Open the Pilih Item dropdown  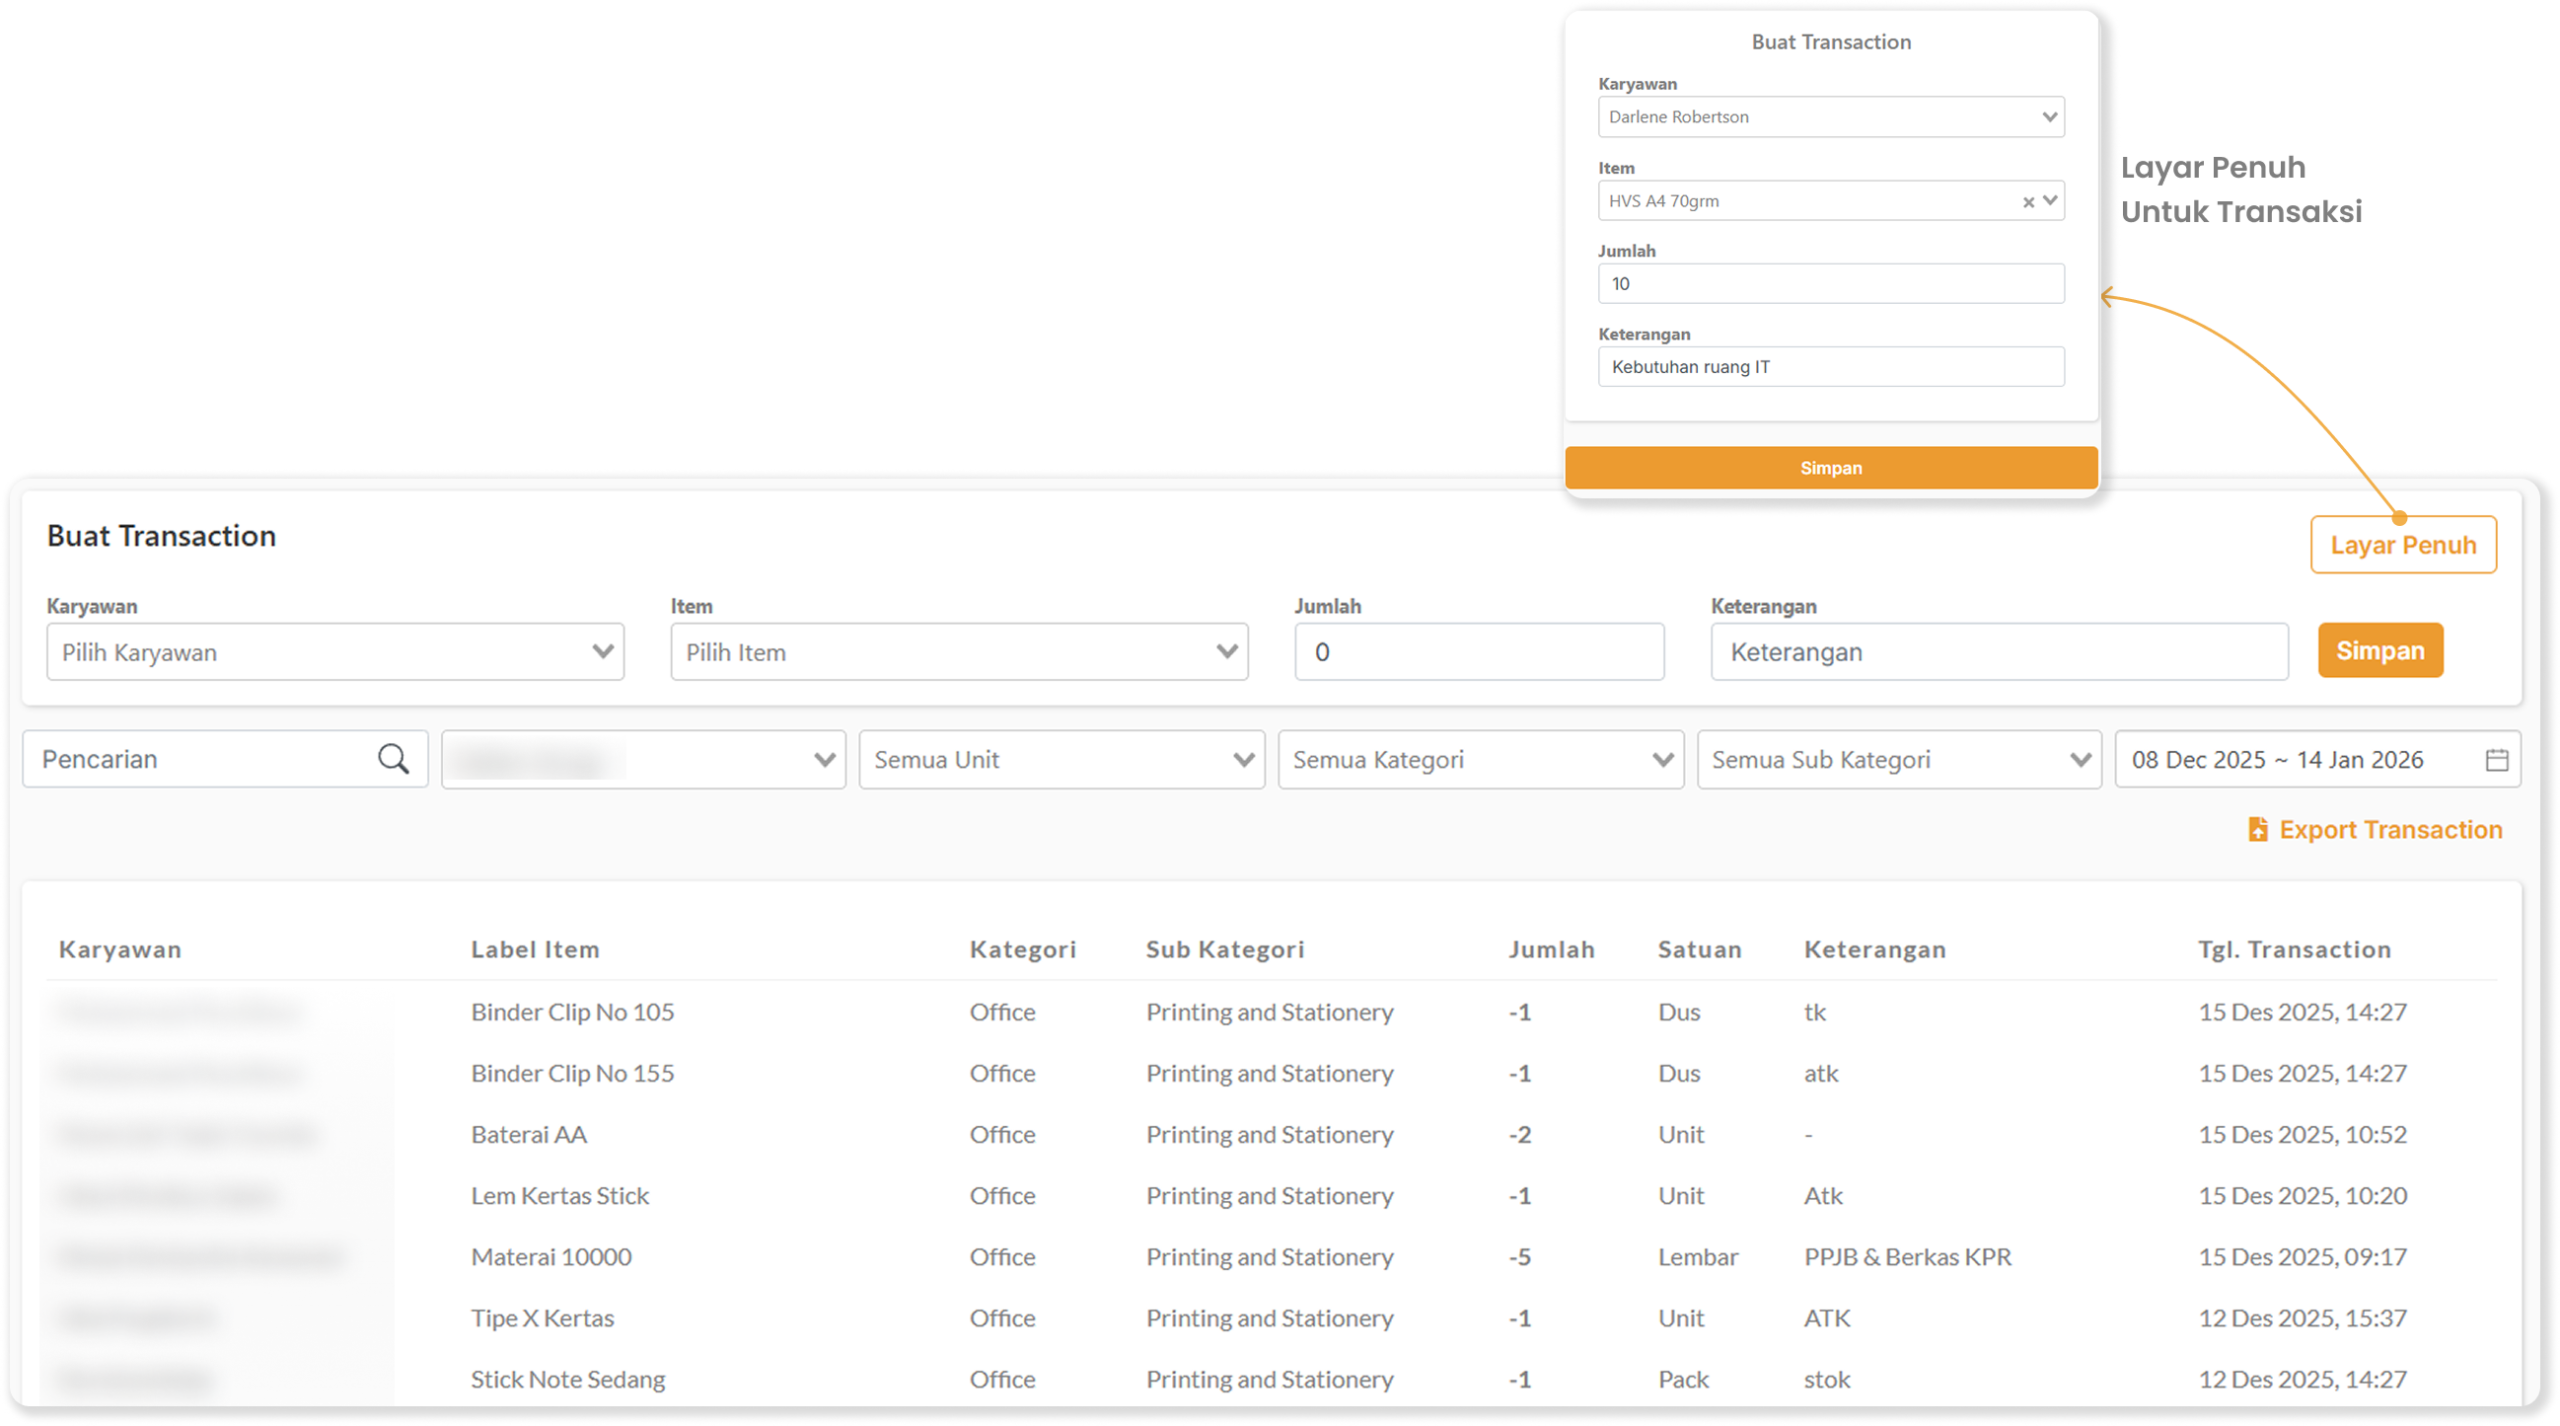(x=958, y=652)
